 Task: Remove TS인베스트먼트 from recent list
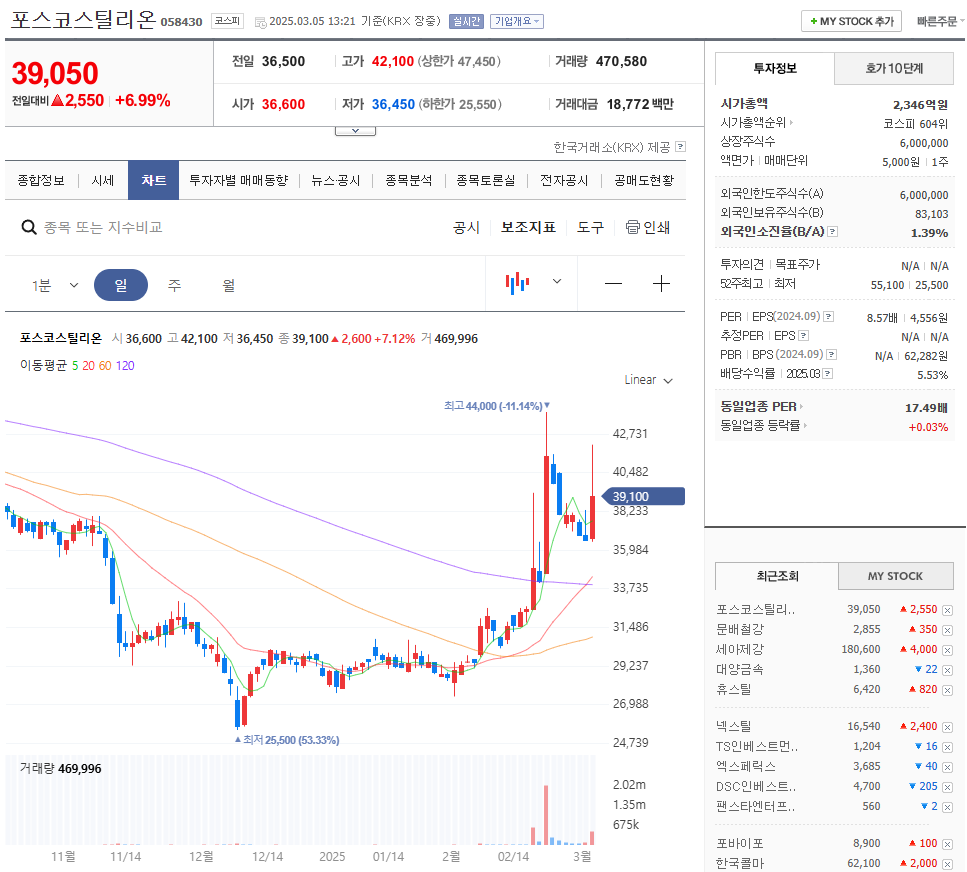[x=947, y=747]
